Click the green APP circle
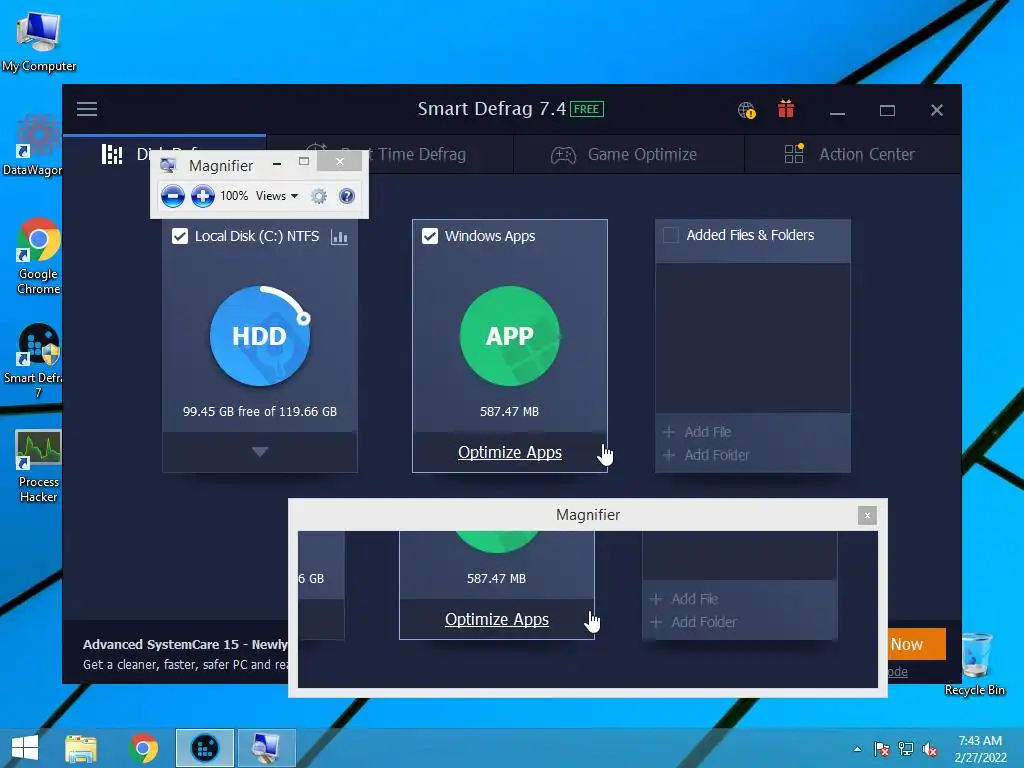This screenshot has height=768, width=1024. coord(509,336)
